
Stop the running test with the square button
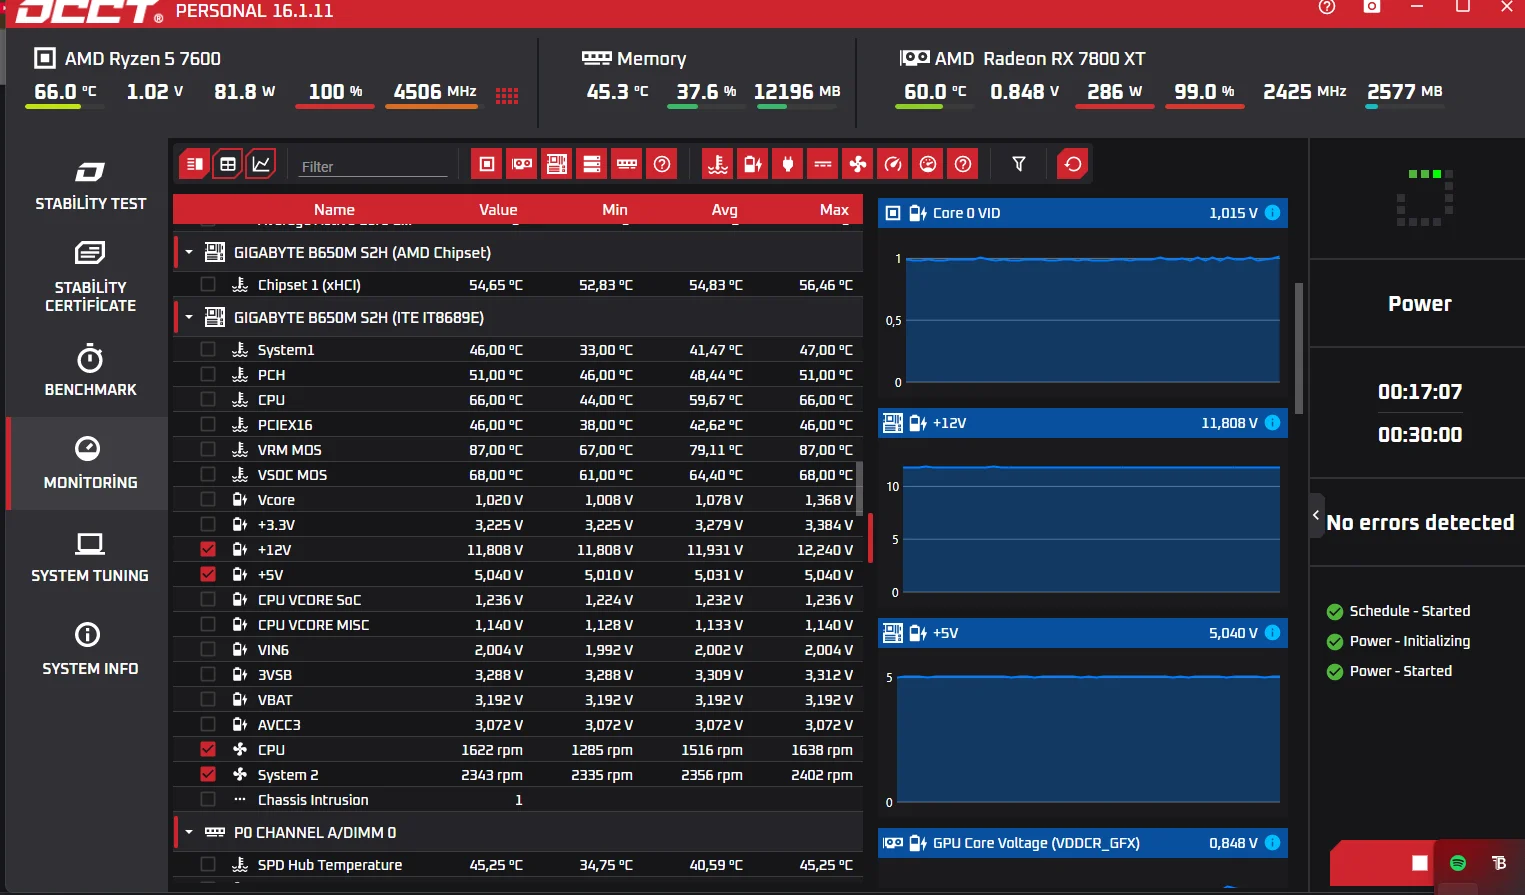coord(1419,863)
